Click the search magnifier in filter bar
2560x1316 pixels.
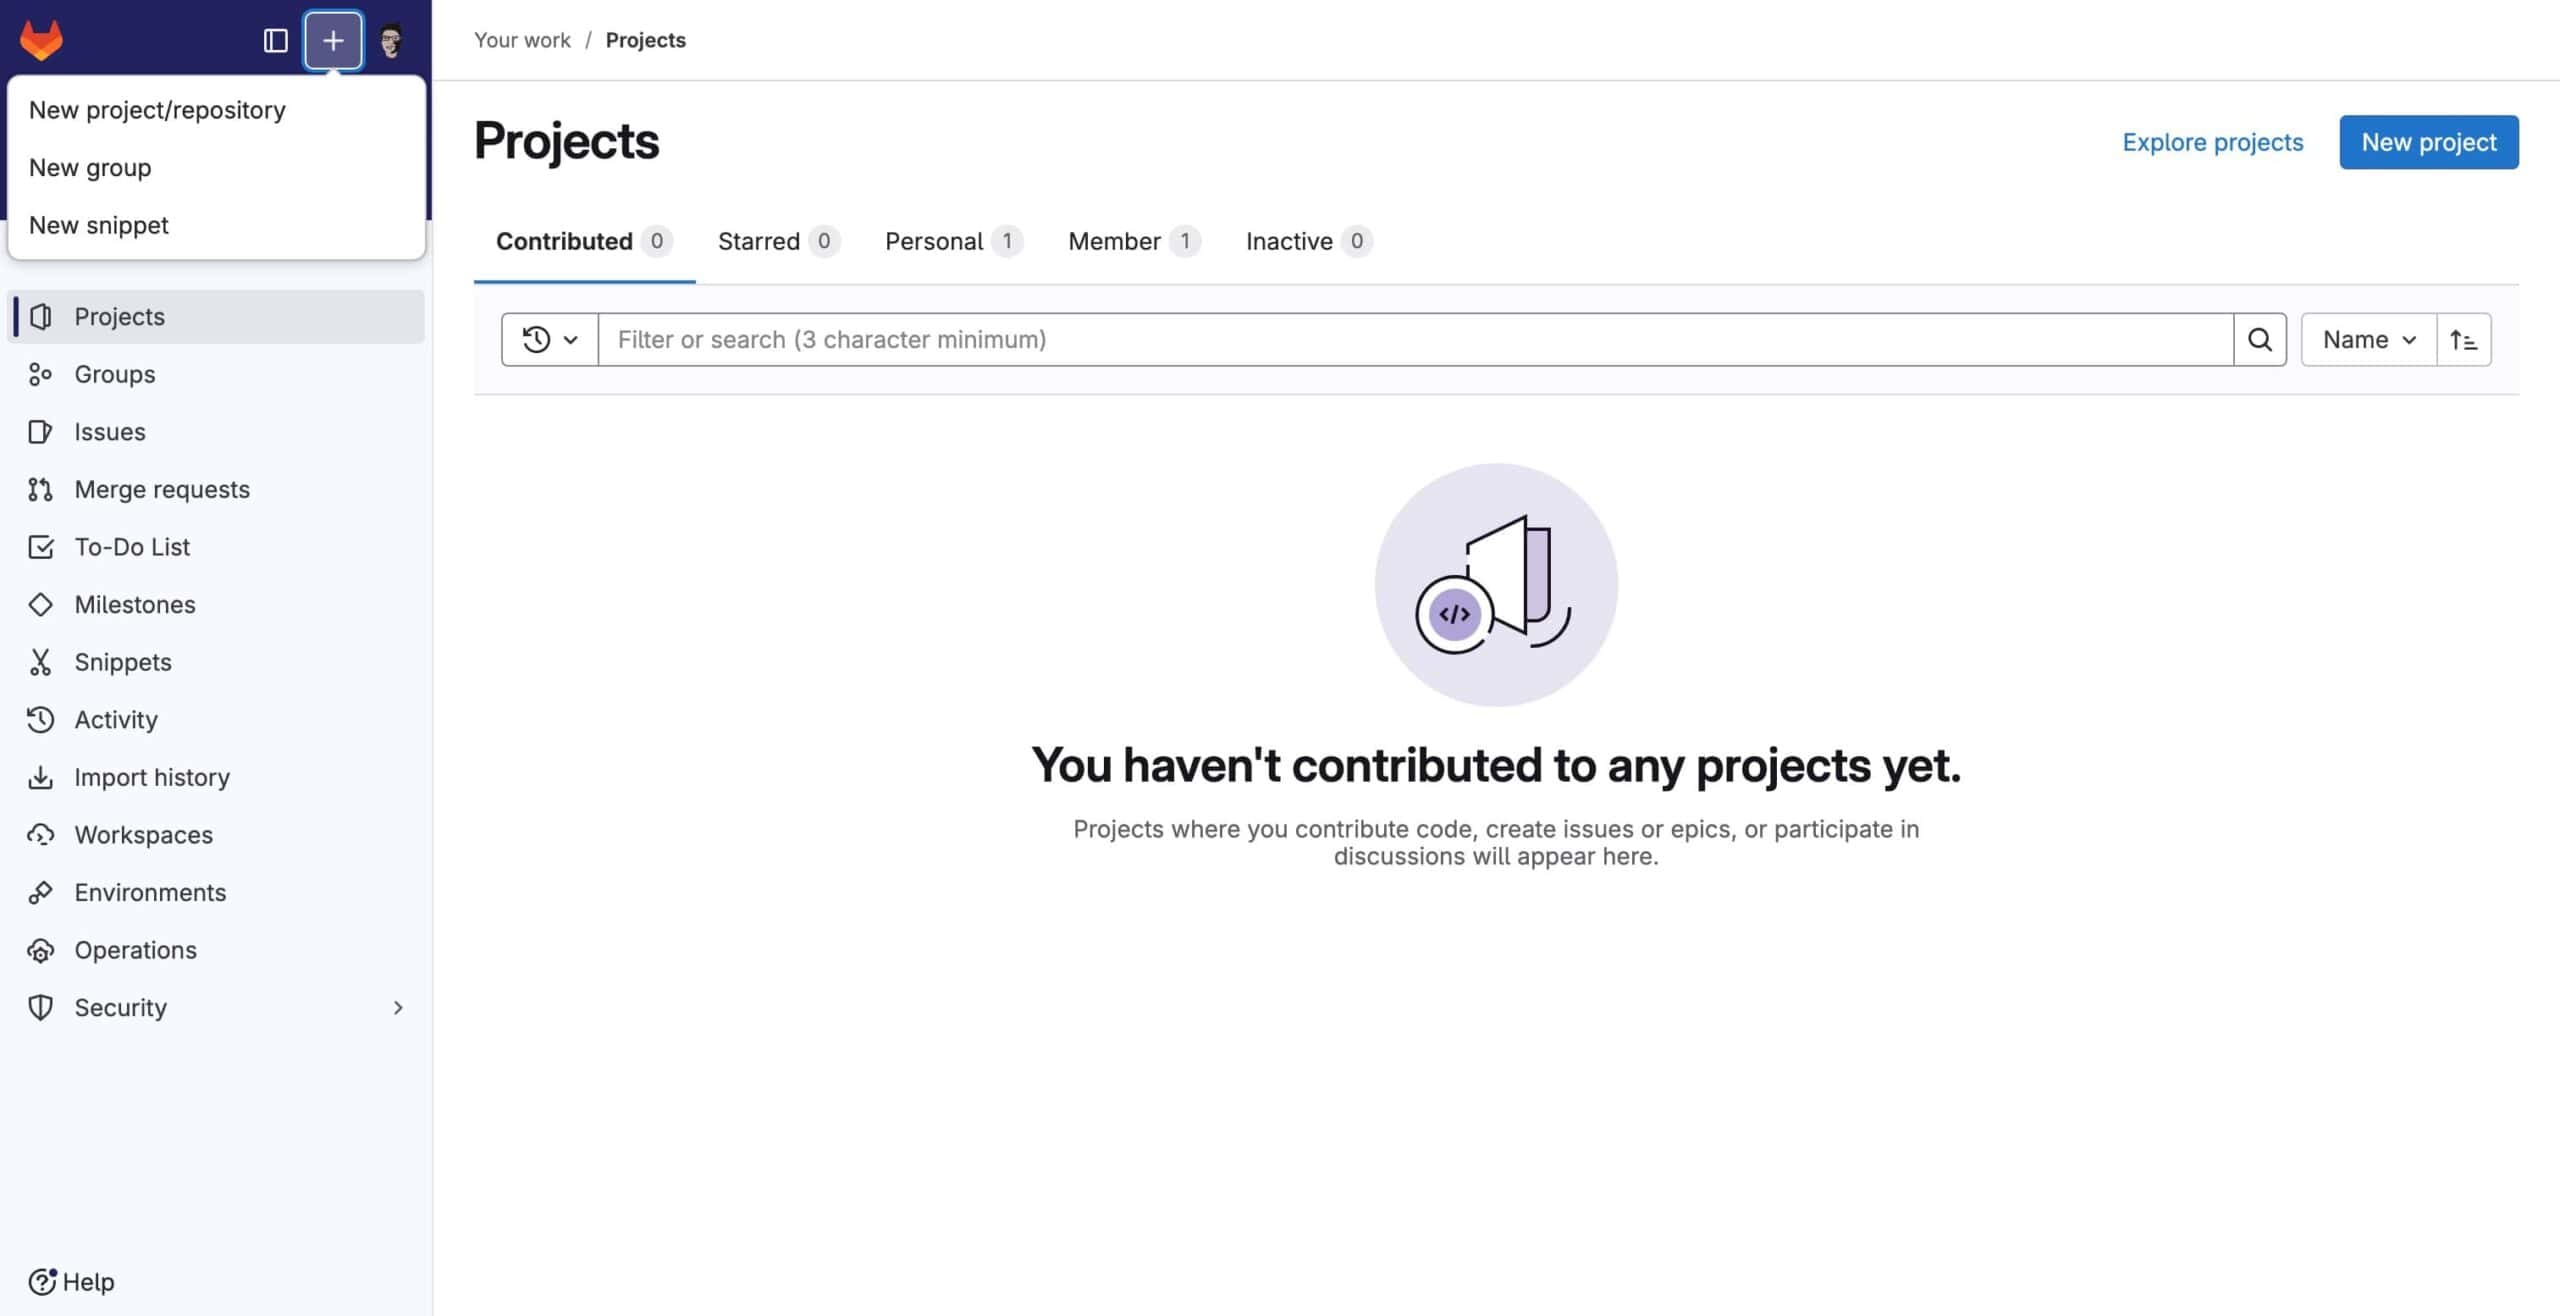(2260, 339)
